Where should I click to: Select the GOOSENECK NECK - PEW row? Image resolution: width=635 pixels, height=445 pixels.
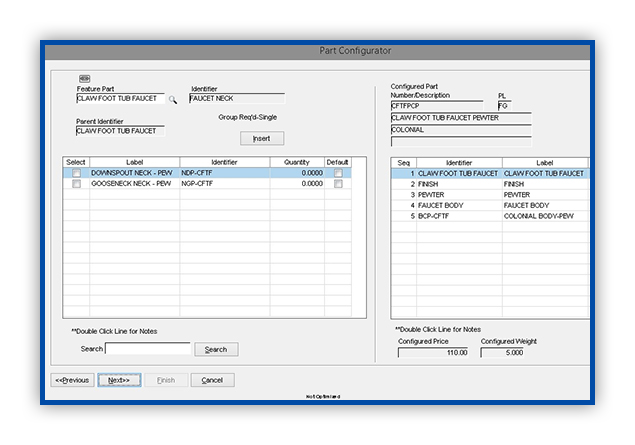(x=207, y=184)
